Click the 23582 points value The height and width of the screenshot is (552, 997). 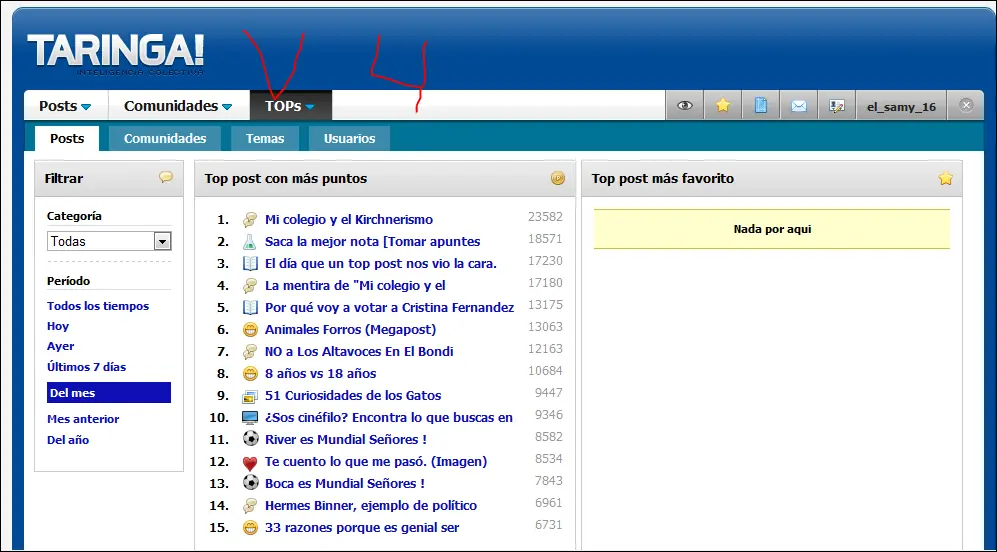[545, 217]
